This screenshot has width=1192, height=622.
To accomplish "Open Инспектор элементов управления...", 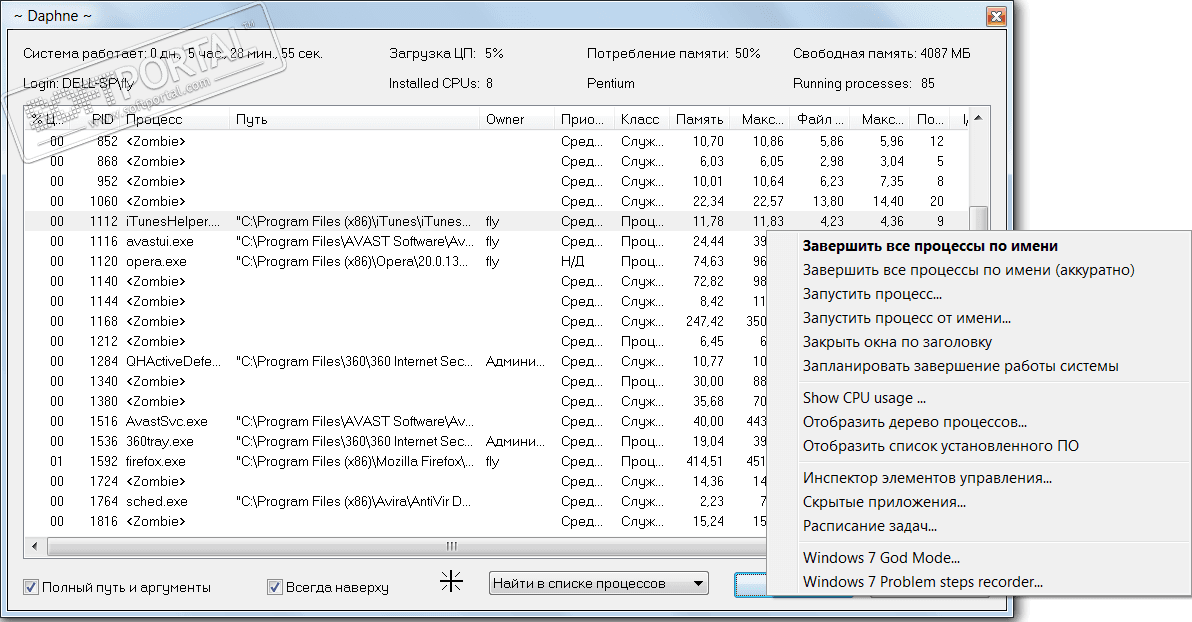I will coord(927,478).
